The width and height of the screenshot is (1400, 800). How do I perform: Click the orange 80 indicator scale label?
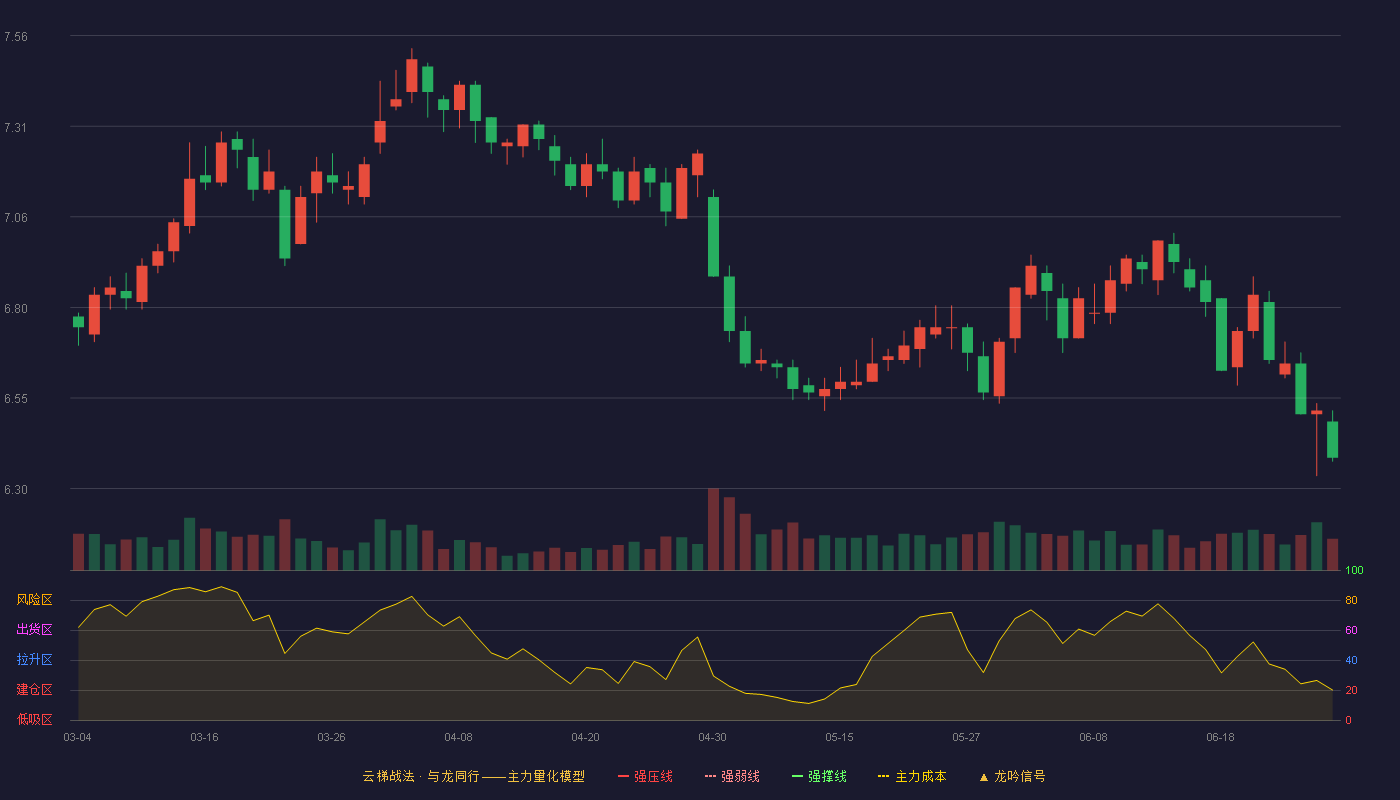1351,600
